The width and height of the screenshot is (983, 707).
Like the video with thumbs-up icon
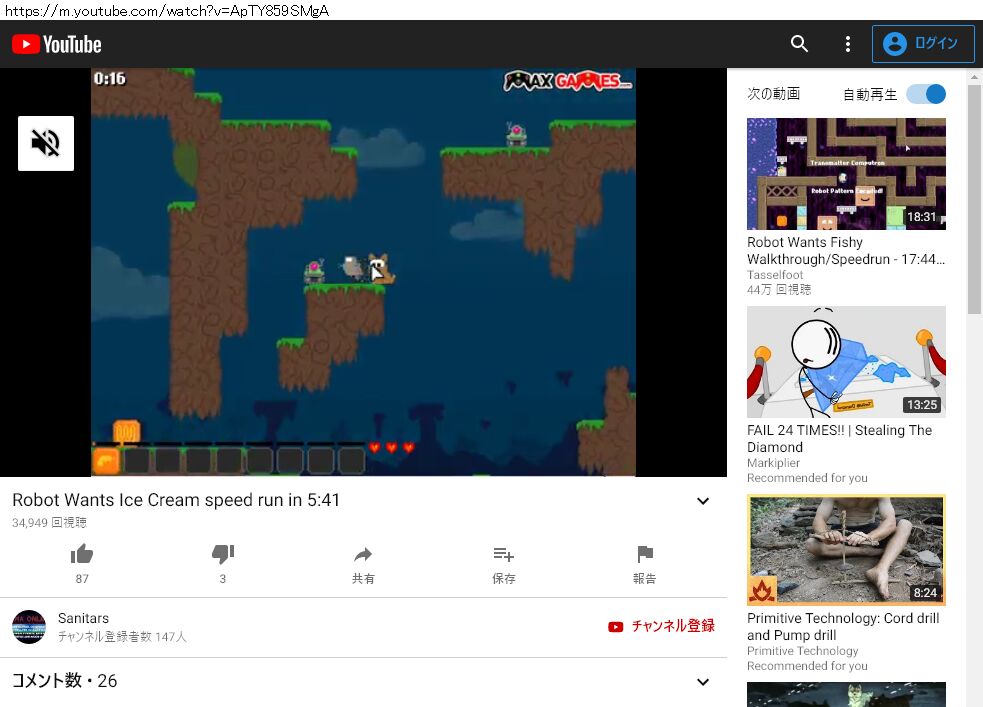82,554
